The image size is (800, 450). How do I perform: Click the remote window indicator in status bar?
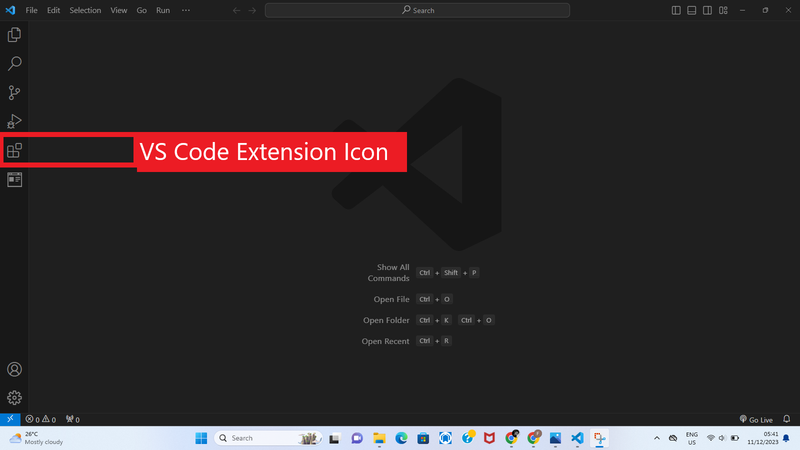[x=10, y=419]
